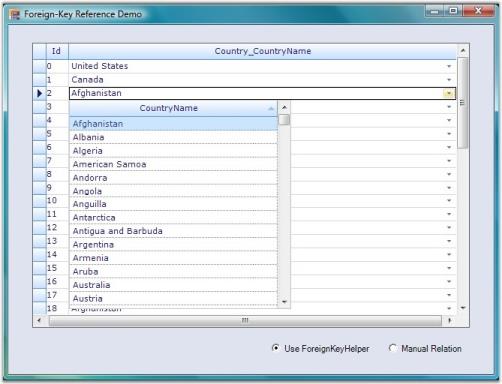Choose Albania in the dropdown list
The image size is (502, 384).
(173, 137)
